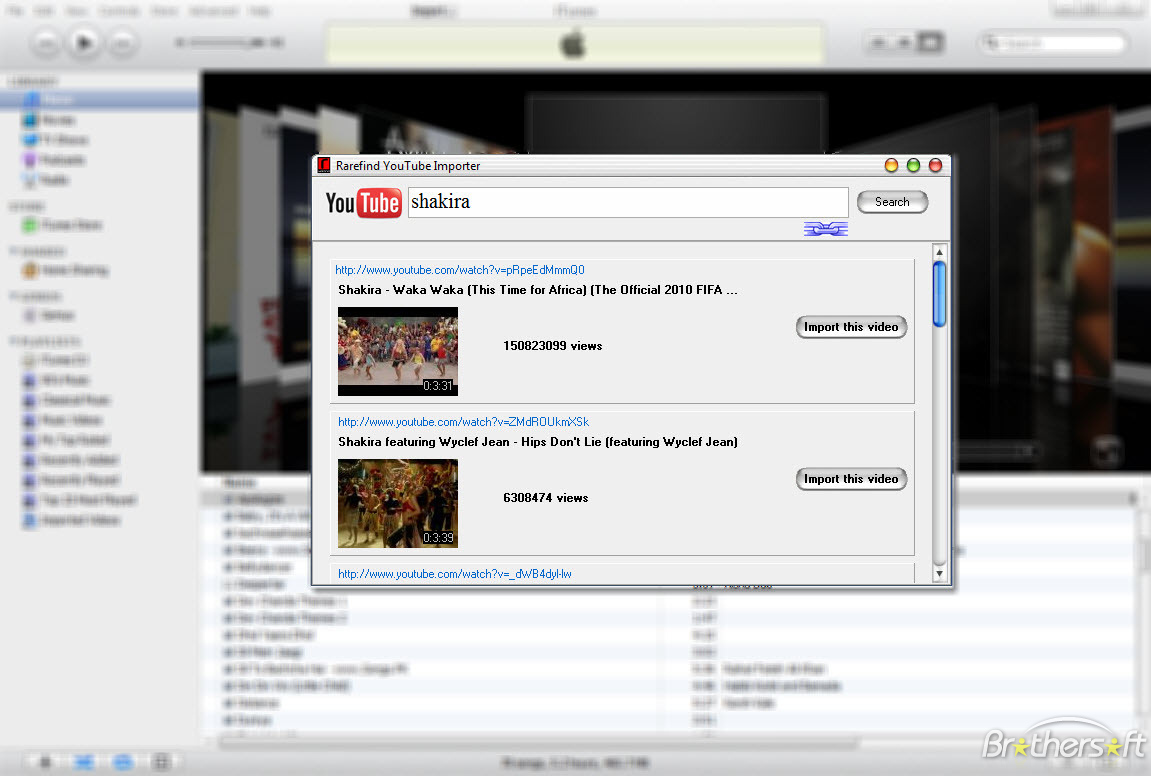Viewport: 1151px width, 776px height.
Task: Select the iTunes list view button
Action: pos(878,43)
